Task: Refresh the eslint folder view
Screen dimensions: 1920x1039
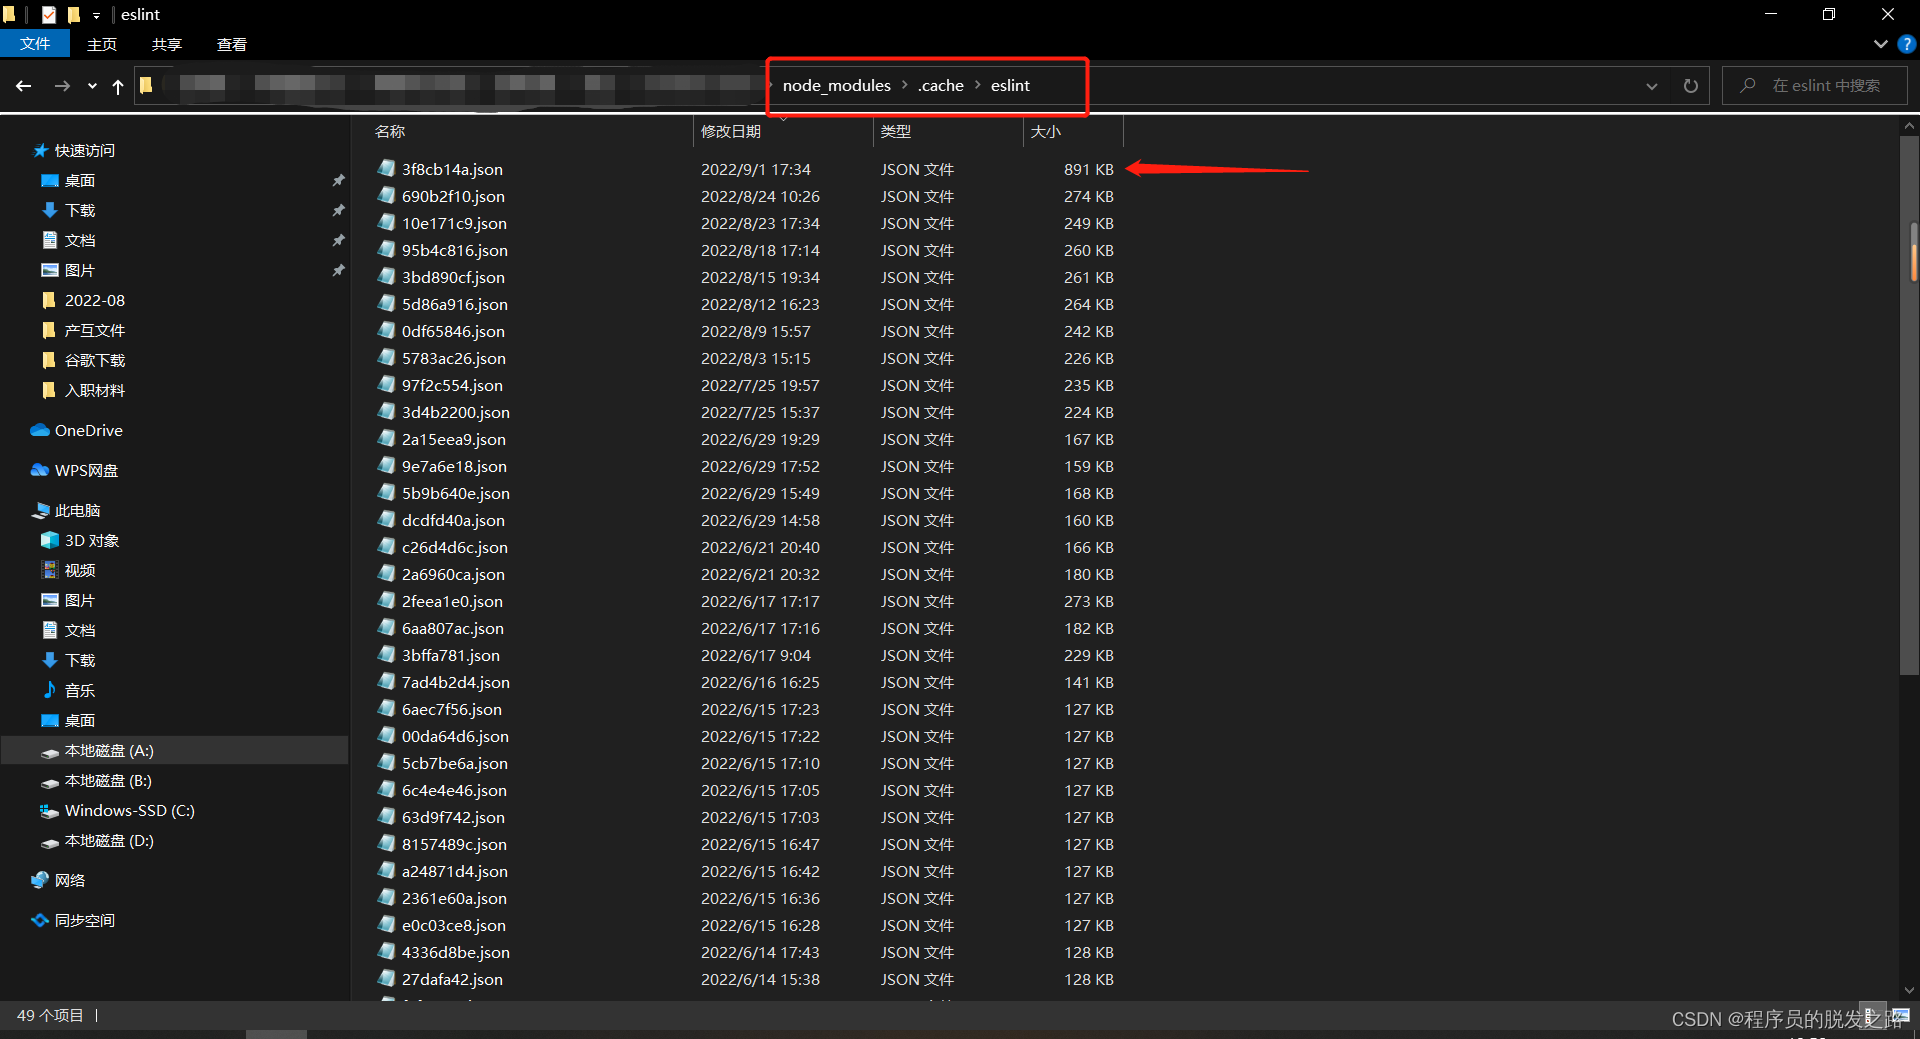Action: pos(1690,86)
